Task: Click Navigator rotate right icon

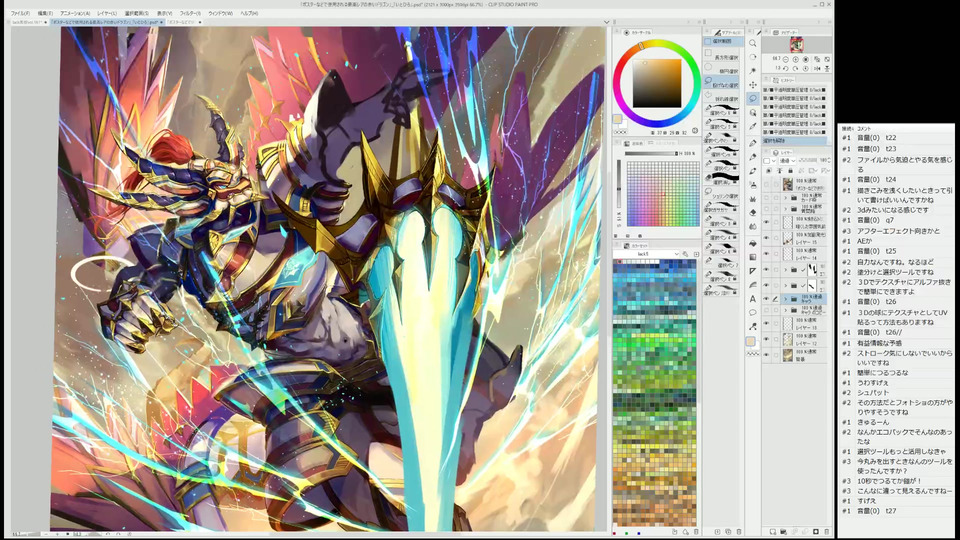Action: point(796,69)
